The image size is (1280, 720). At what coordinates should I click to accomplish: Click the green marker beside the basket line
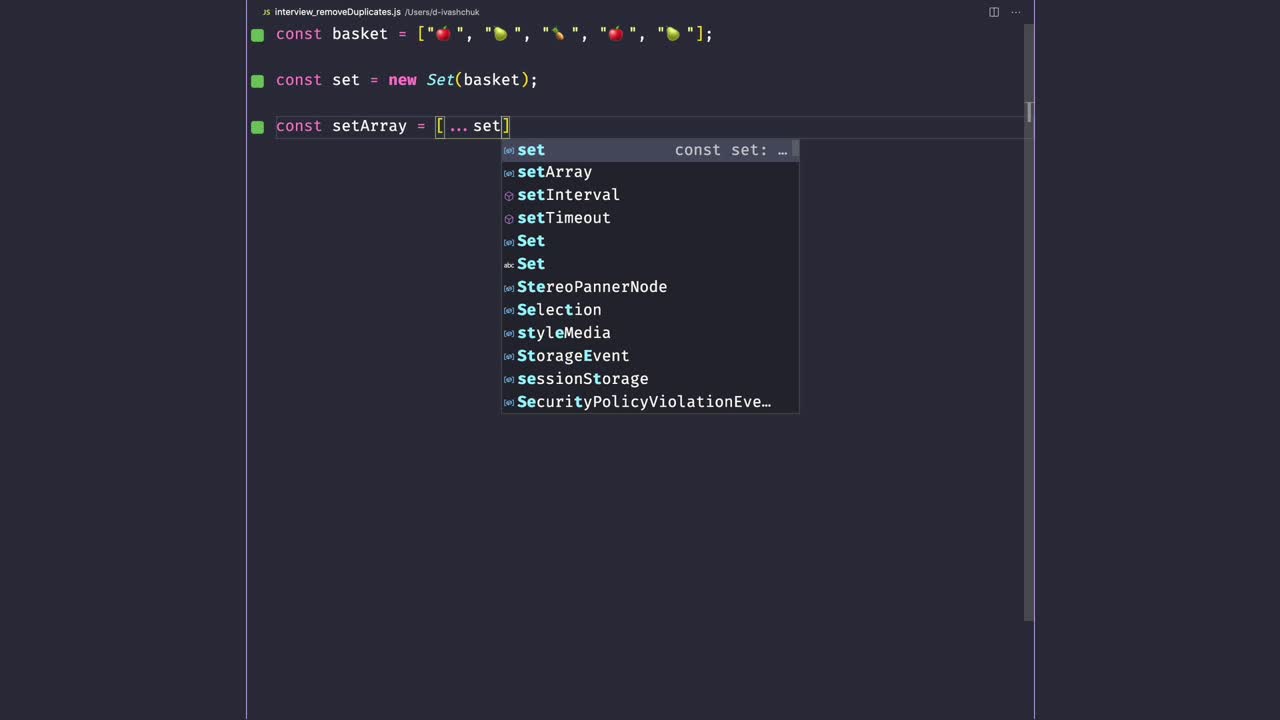point(257,35)
